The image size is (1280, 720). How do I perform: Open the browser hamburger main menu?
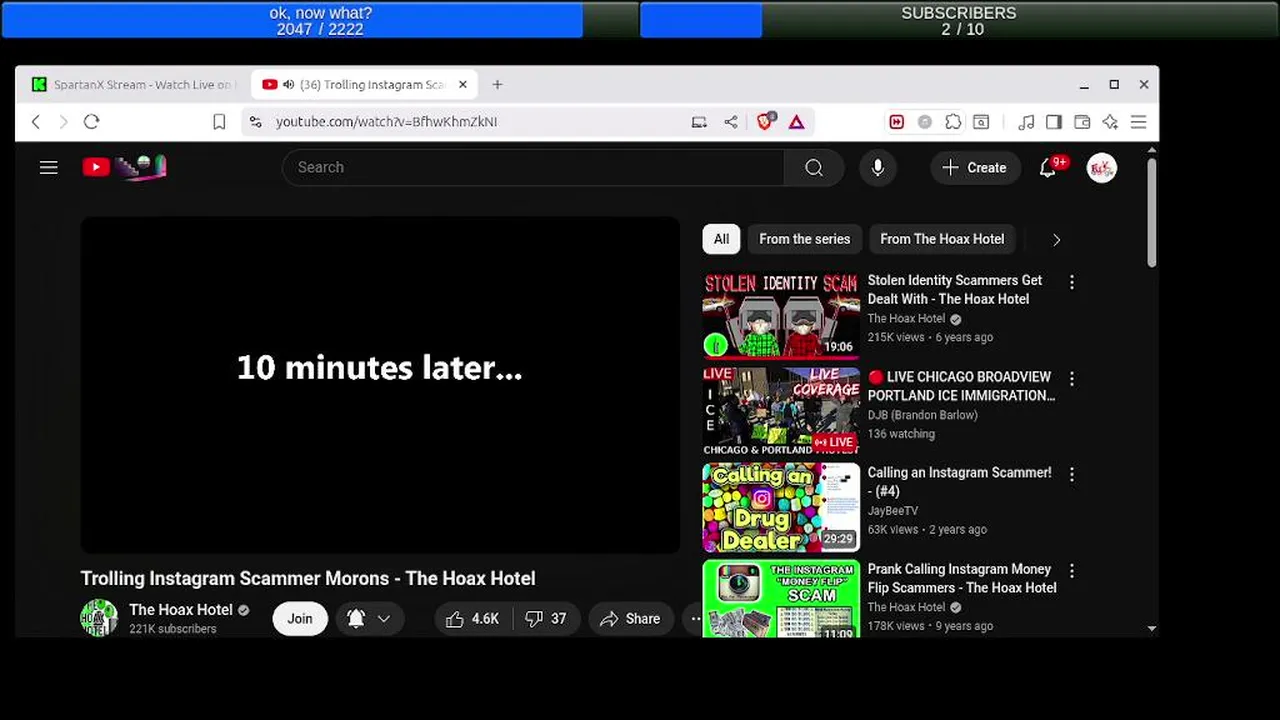pyautogui.click(x=1138, y=122)
